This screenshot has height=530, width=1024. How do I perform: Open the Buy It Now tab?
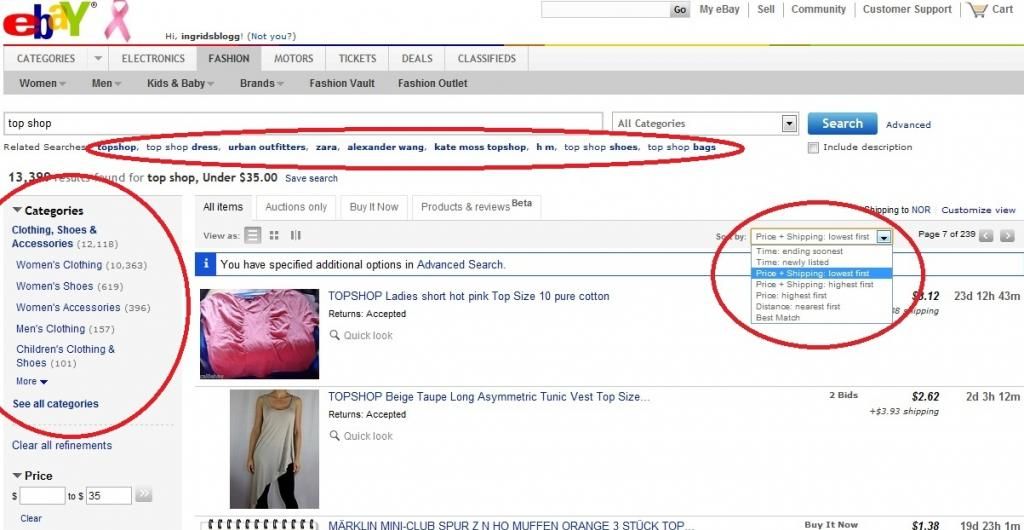[x=374, y=207]
